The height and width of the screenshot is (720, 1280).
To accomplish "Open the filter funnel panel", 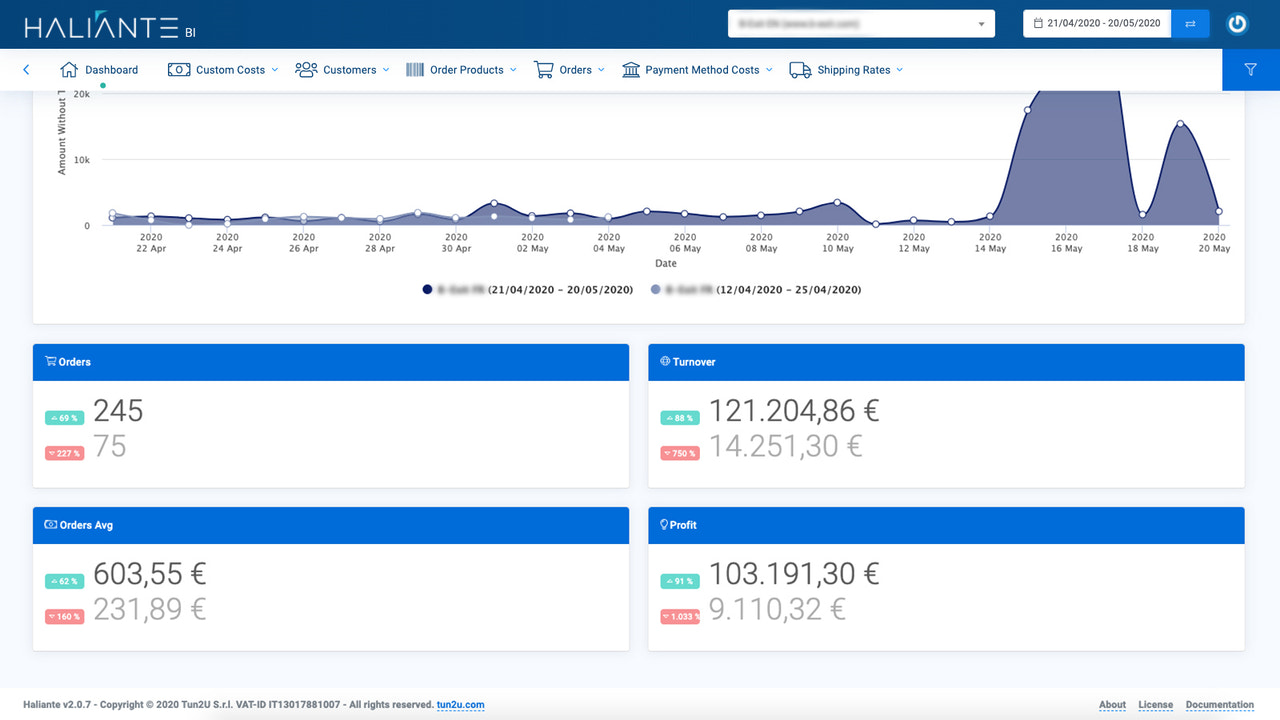I will point(1251,70).
